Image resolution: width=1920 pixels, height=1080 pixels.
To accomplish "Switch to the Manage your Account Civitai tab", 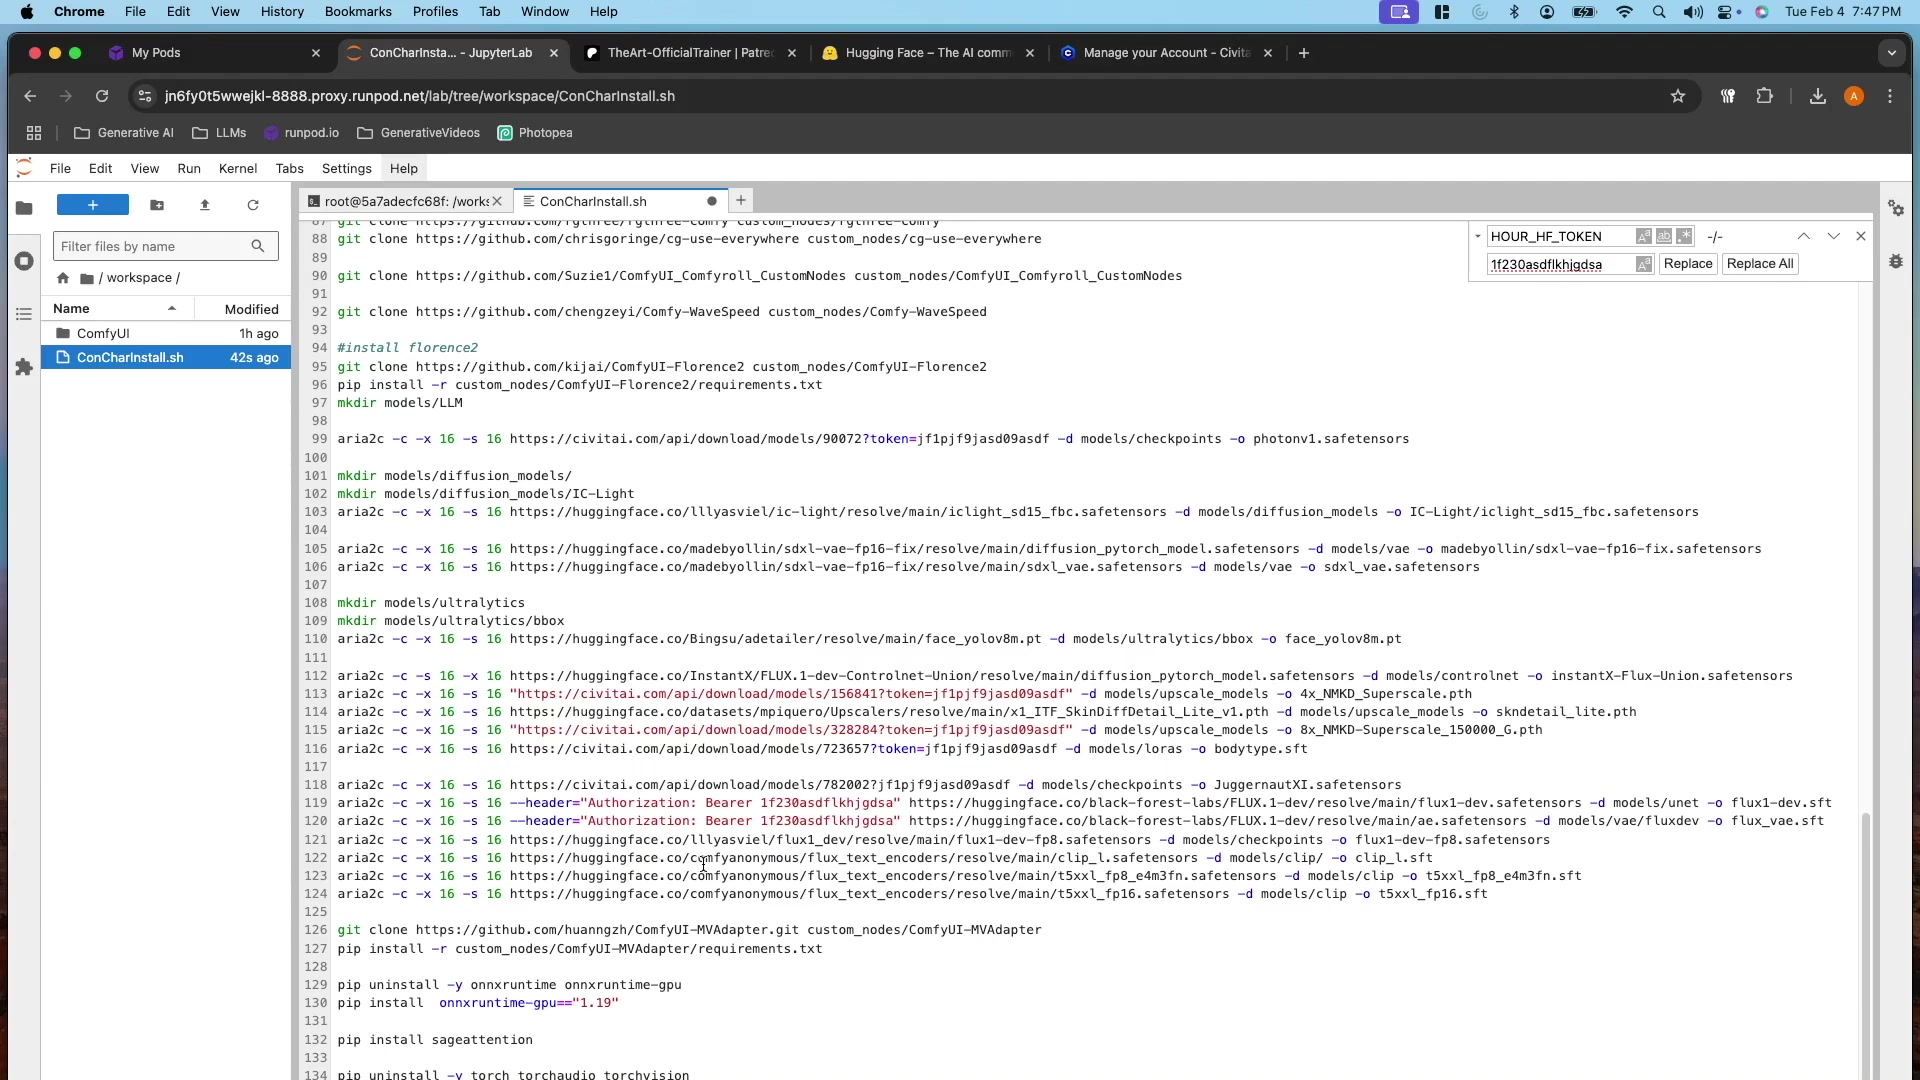I will tap(1166, 53).
